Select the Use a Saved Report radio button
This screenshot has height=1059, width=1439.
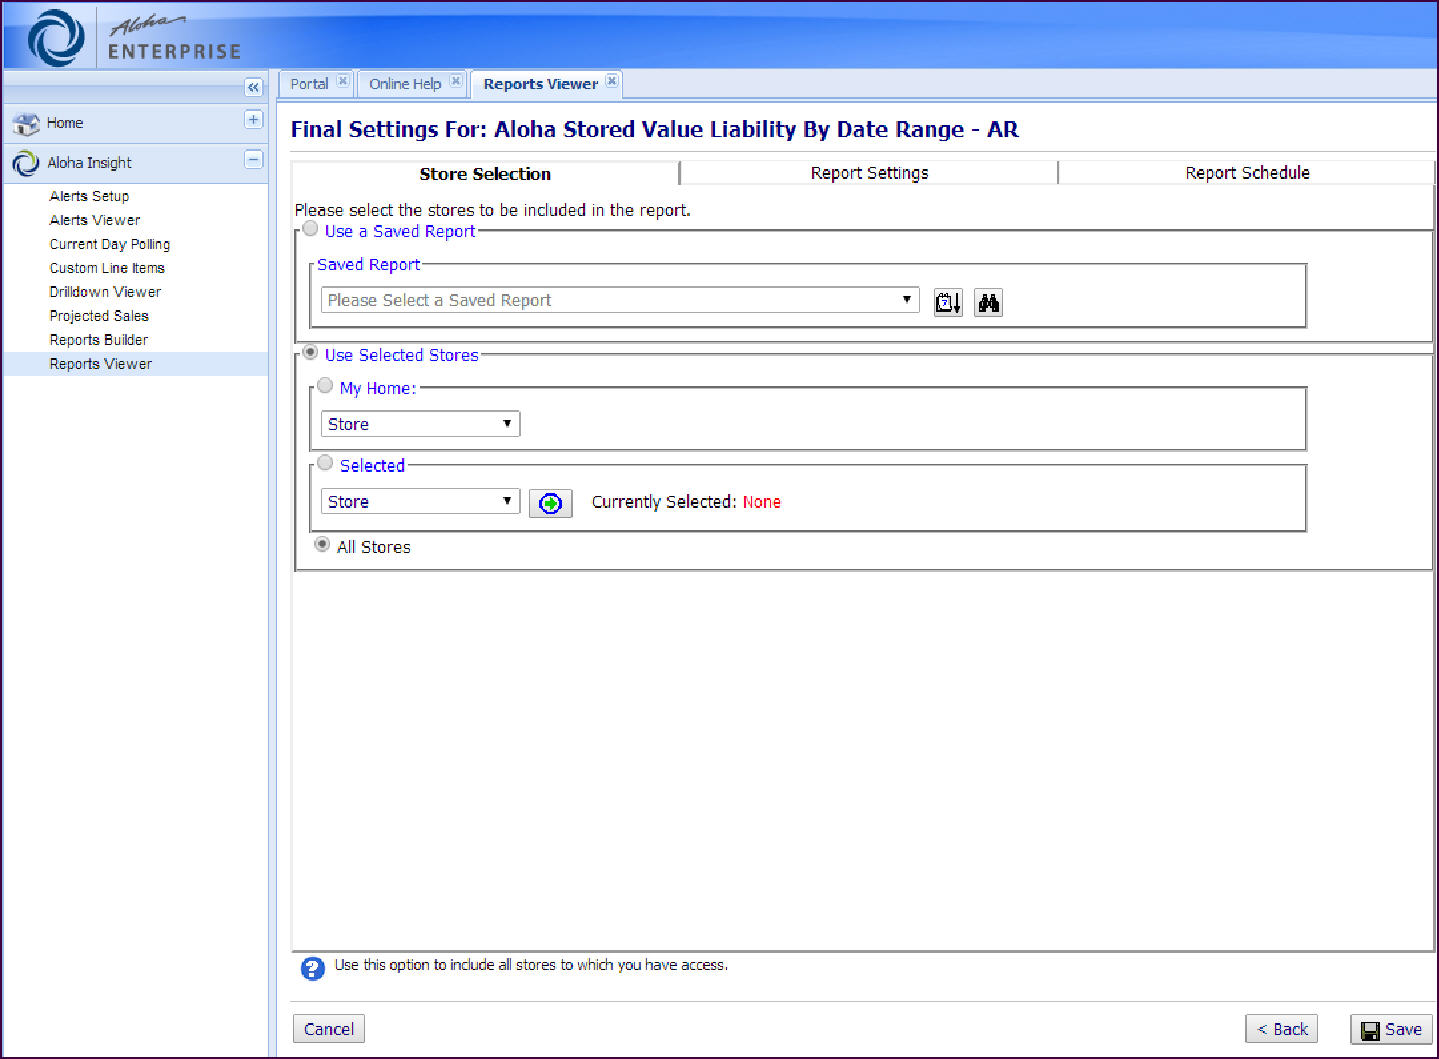[x=311, y=229]
